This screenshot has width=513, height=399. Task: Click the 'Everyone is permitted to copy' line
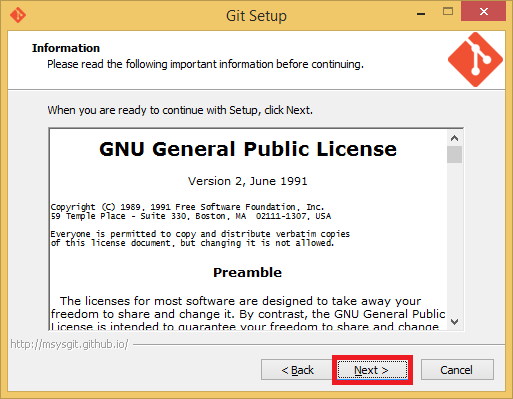(x=200, y=234)
